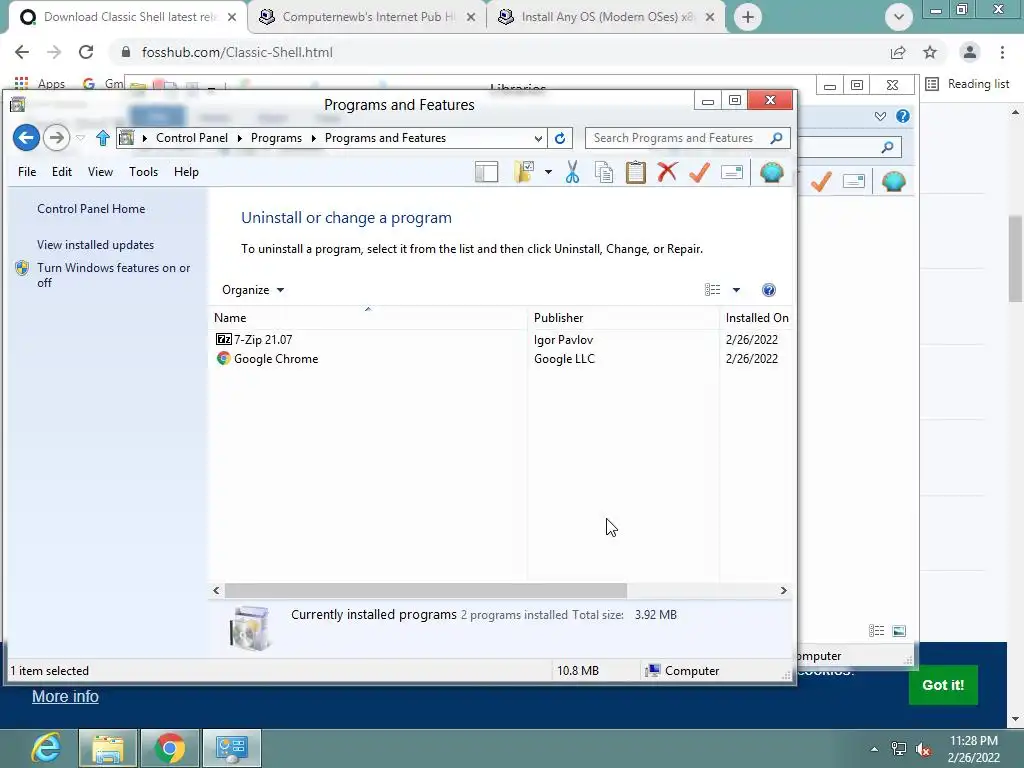Expand the recent locations dropdown arrow

pyautogui.click(x=80, y=138)
